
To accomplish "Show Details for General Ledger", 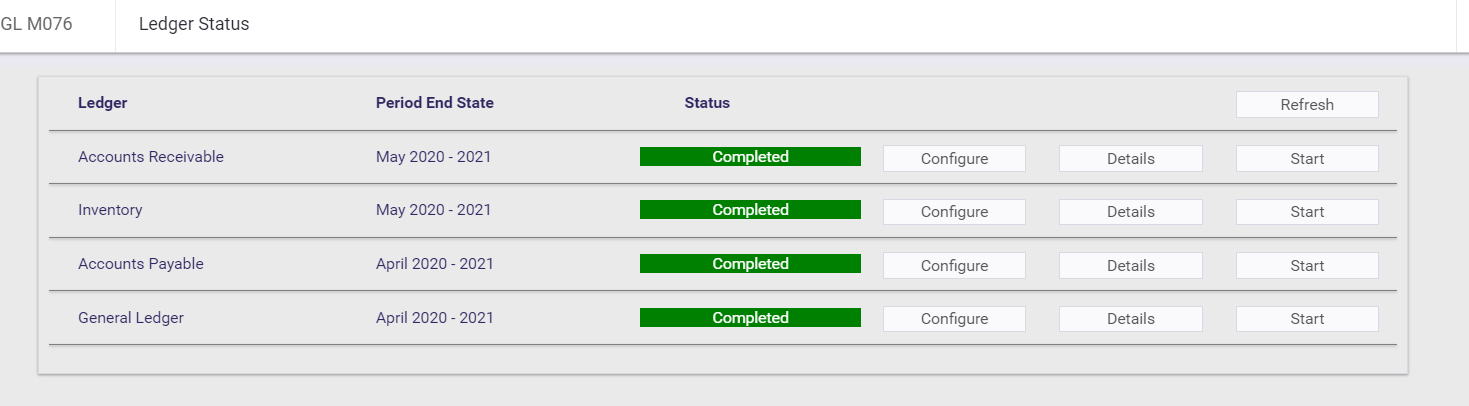I will point(1130,319).
